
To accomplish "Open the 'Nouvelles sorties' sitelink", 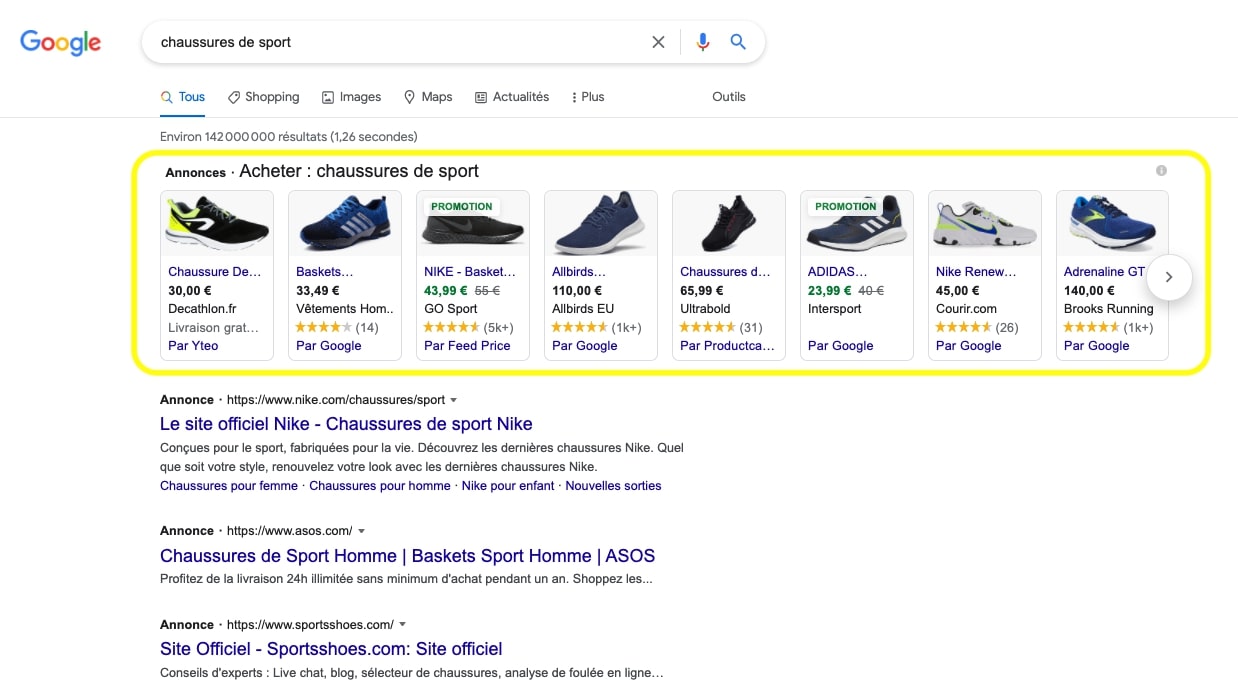I will pos(613,486).
